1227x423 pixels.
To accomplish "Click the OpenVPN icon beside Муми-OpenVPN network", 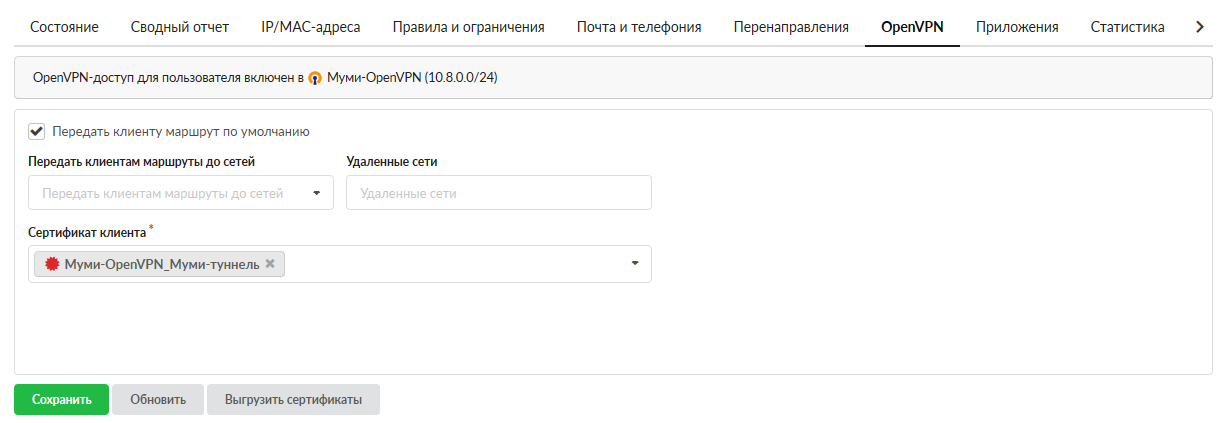I will pos(315,78).
